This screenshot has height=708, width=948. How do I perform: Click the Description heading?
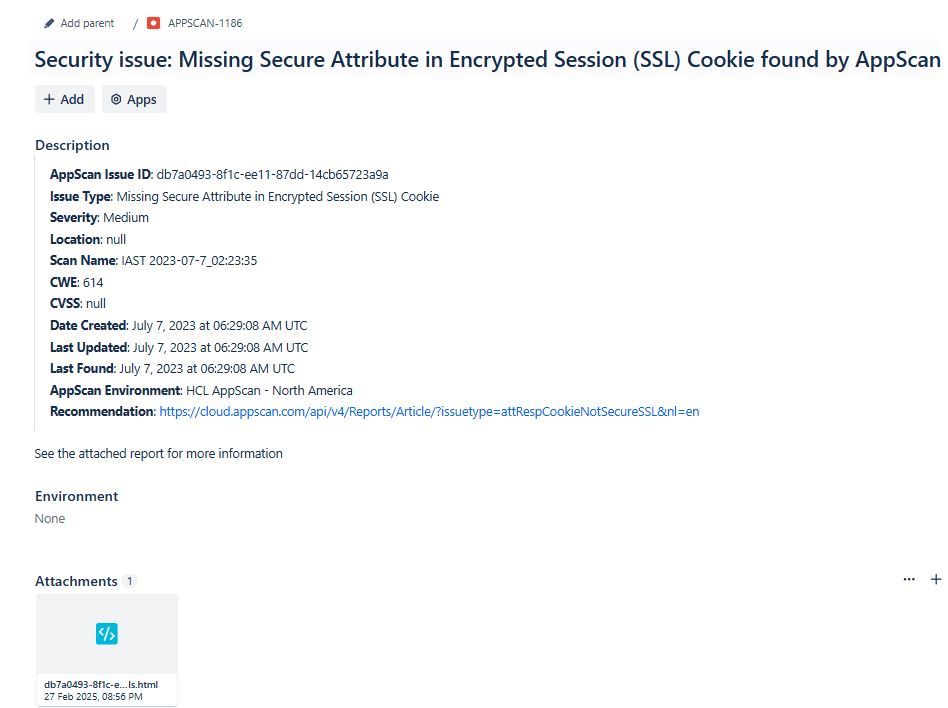pos(73,145)
